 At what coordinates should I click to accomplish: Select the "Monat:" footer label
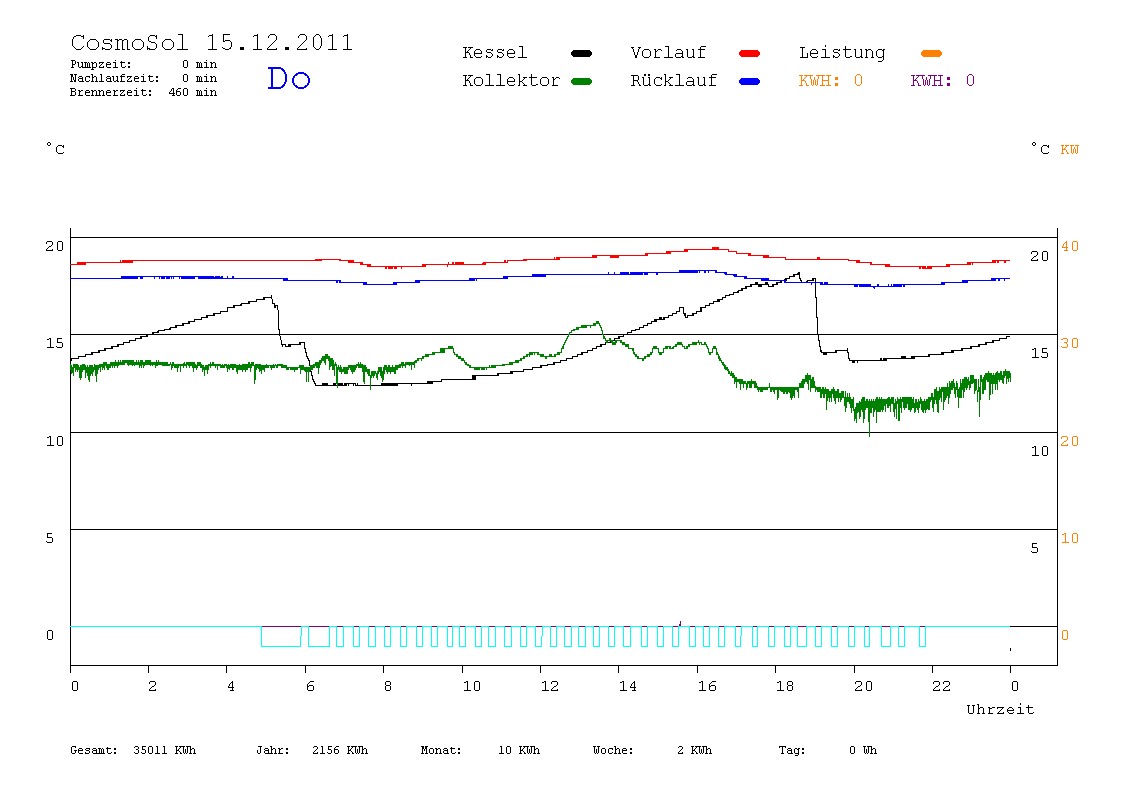[441, 750]
